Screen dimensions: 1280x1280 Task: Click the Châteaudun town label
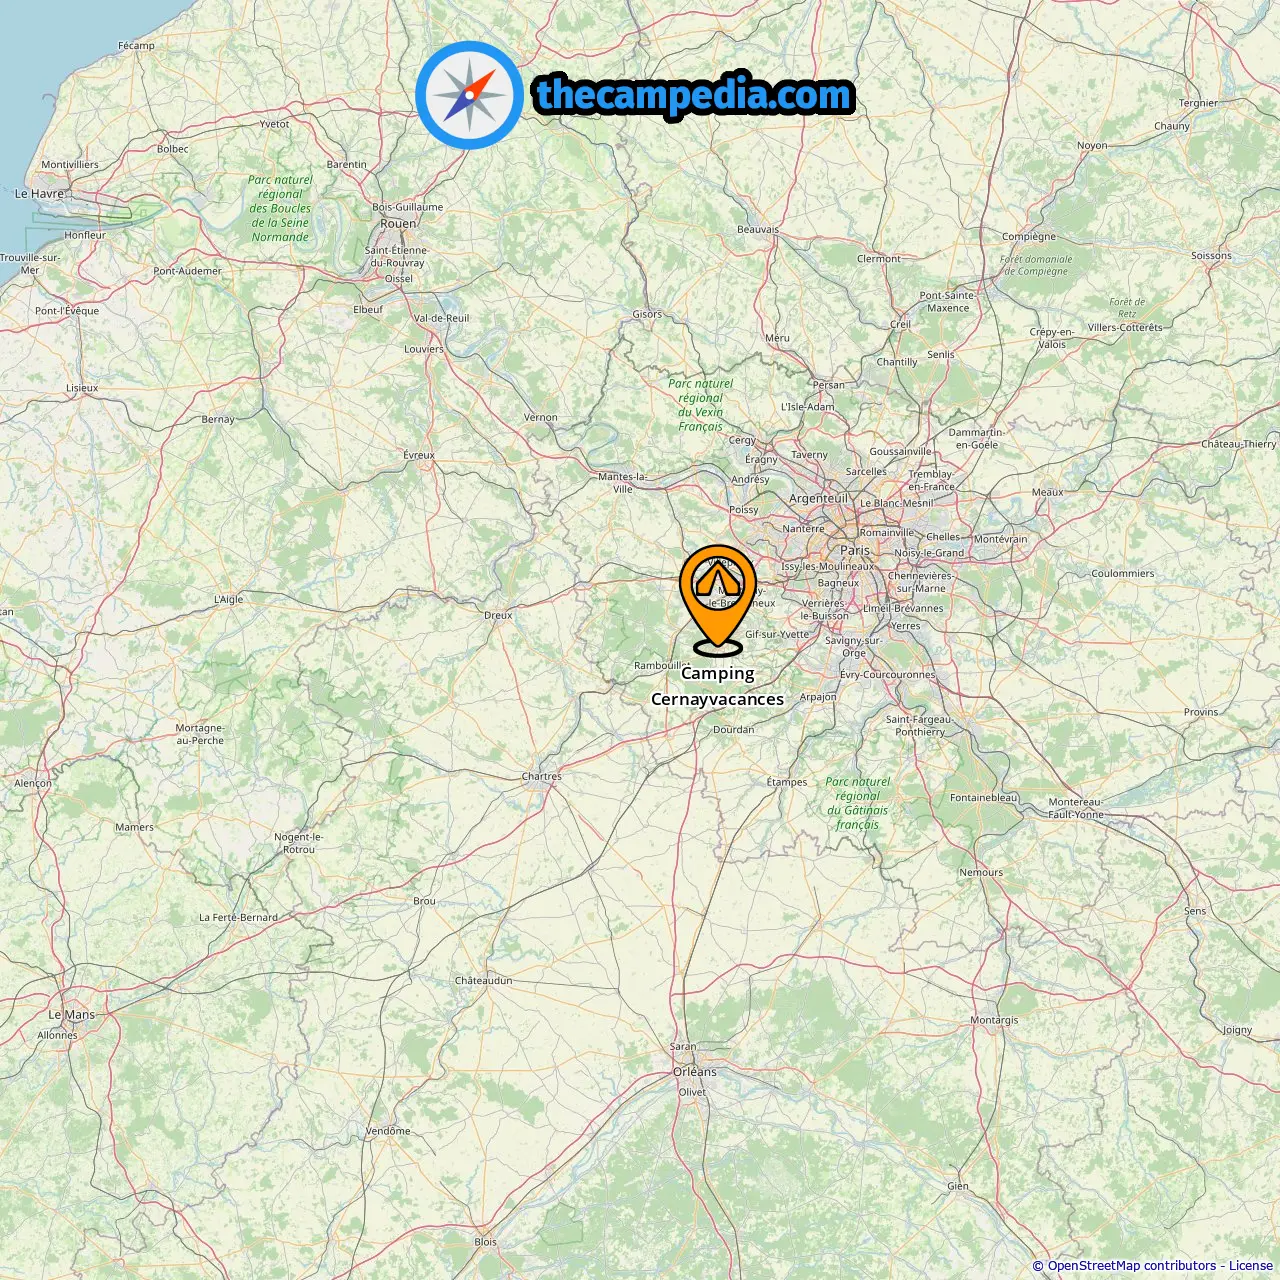484,980
